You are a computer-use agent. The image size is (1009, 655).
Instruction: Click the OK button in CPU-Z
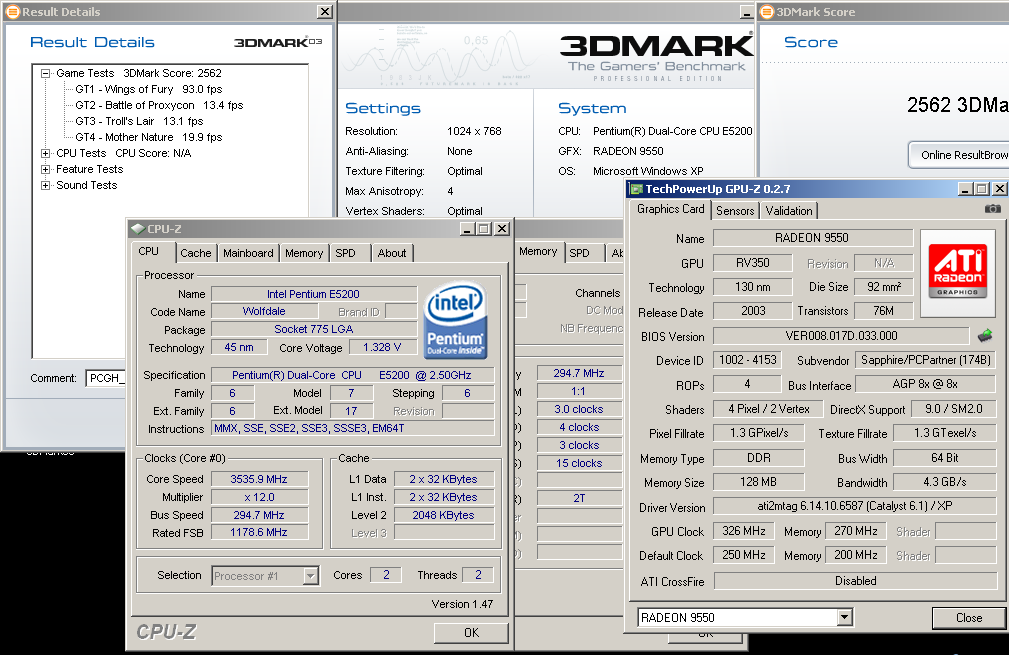click(471, 632)
